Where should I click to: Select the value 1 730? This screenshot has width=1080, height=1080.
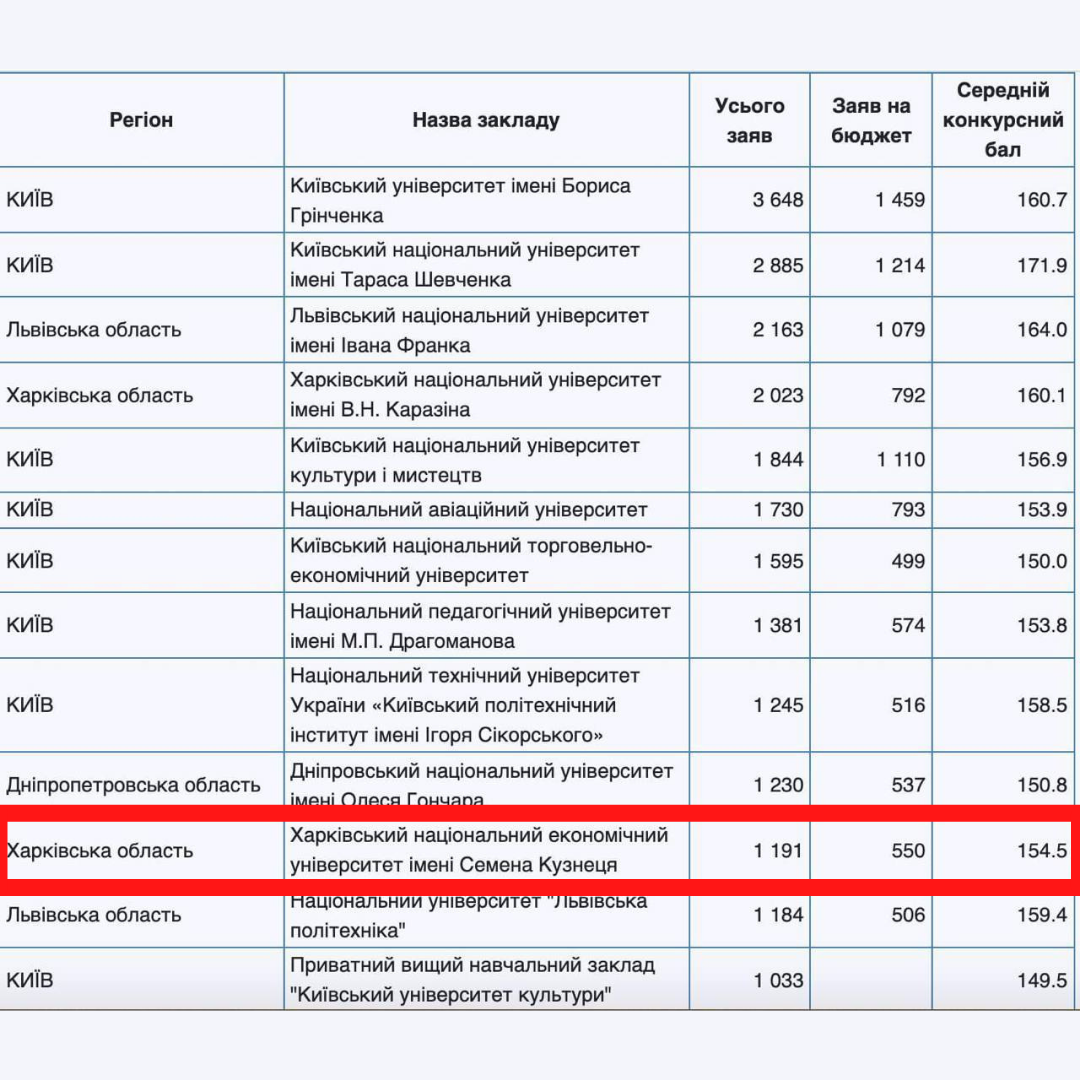click(x=778, y=510)
